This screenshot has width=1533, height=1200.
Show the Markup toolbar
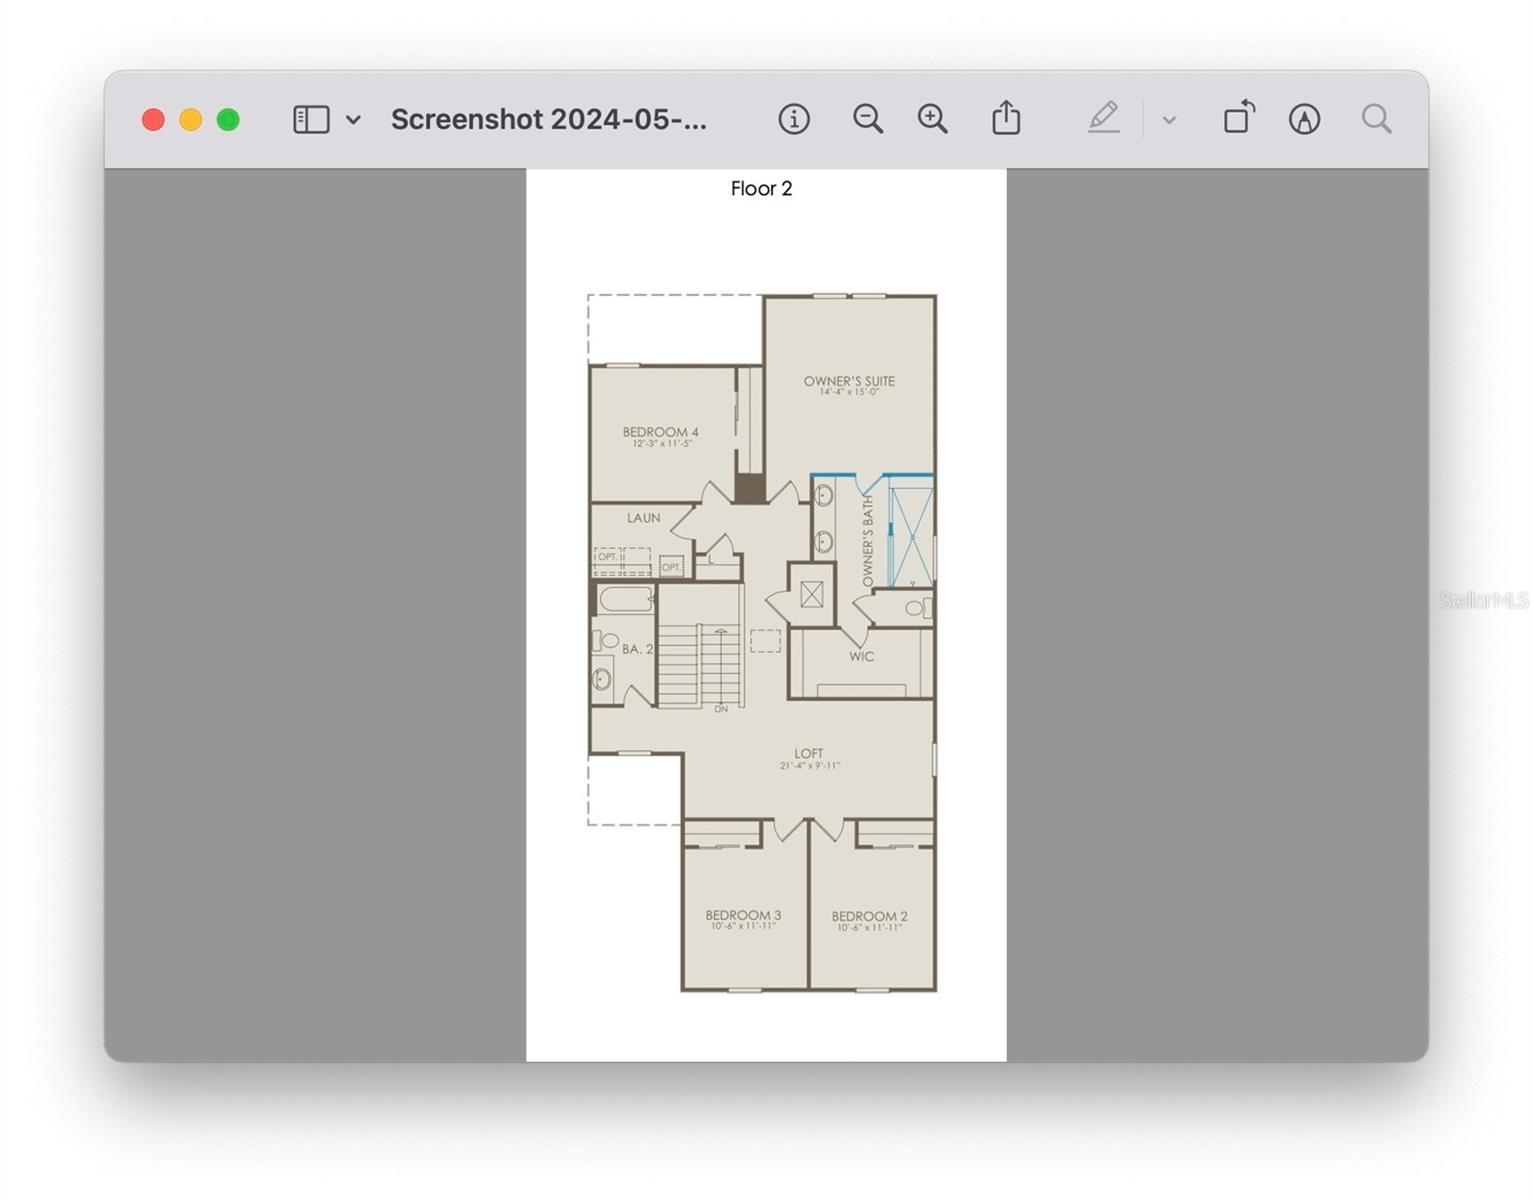click(x=1304, y=120)
